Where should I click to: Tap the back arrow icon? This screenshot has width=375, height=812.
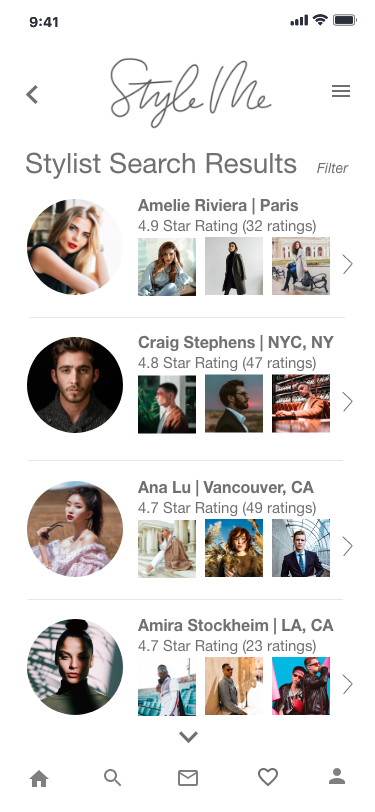pyautogui.click(x=32, y=94)
